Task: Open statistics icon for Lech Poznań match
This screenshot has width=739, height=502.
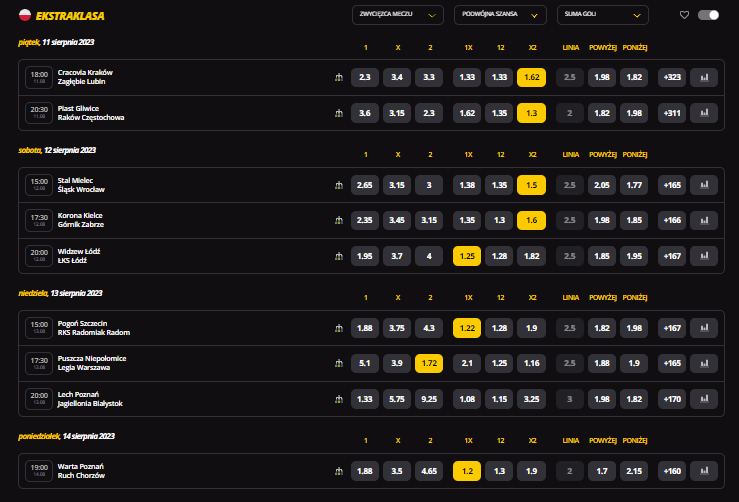Action: tap(704, 399)
